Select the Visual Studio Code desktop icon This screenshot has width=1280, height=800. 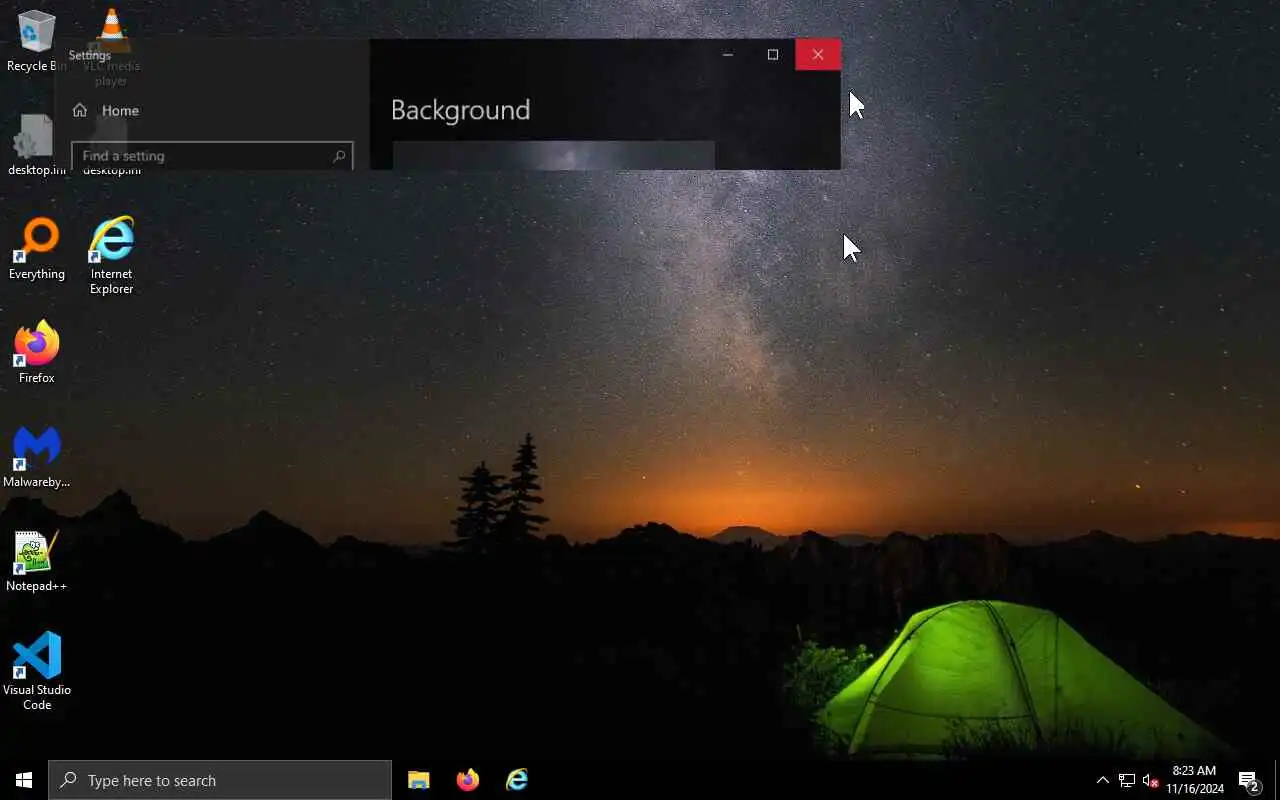(37, 670)
